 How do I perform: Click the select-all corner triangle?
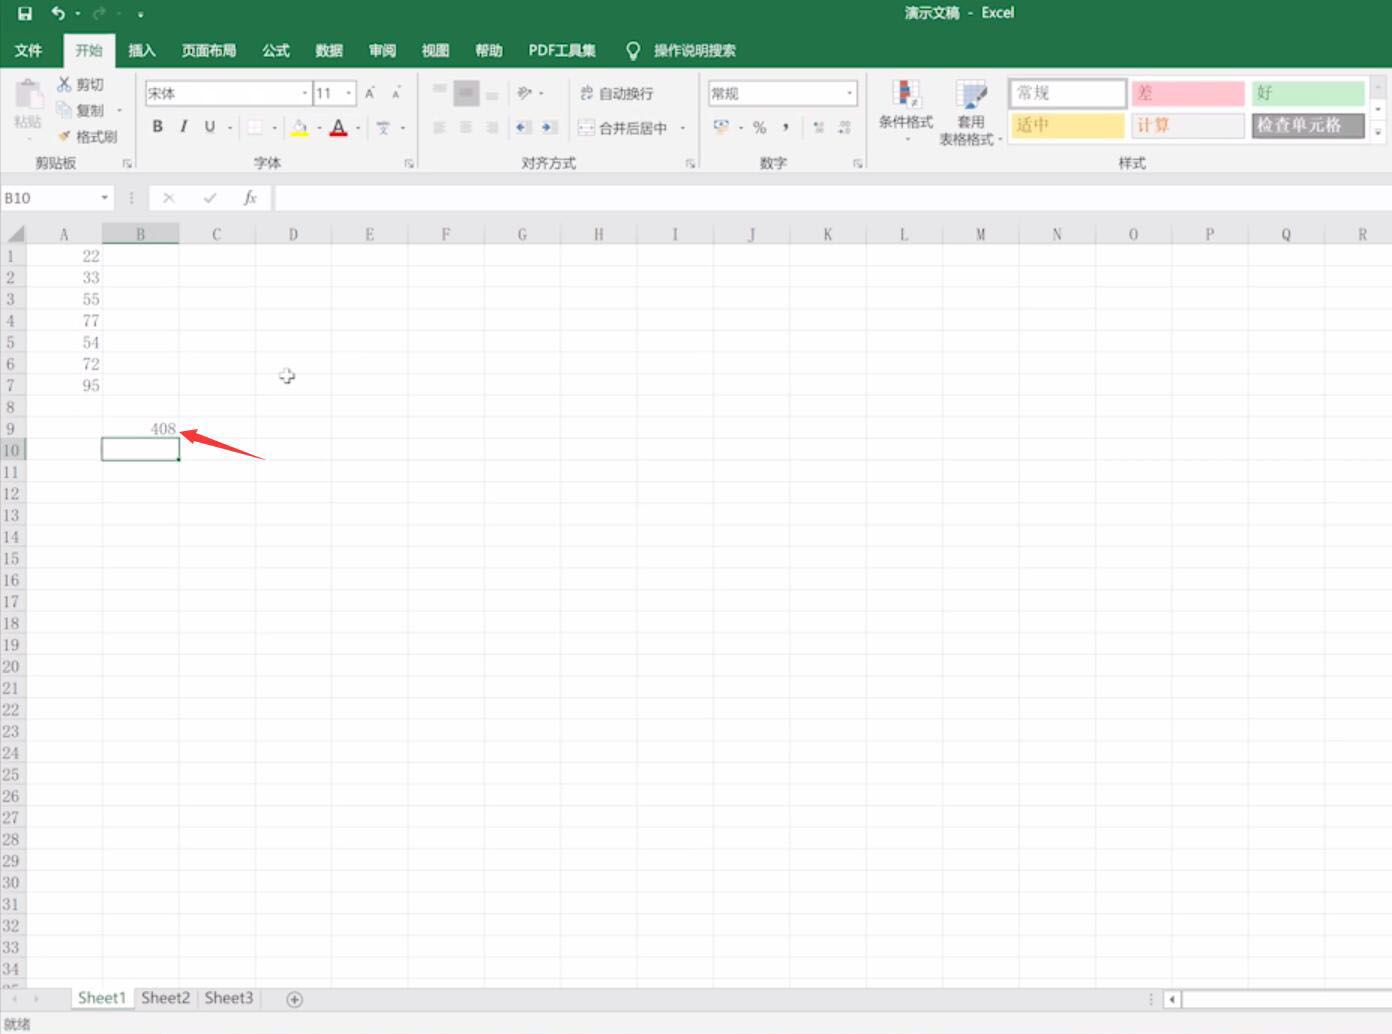pyautogui.click(x=14, y=234)
